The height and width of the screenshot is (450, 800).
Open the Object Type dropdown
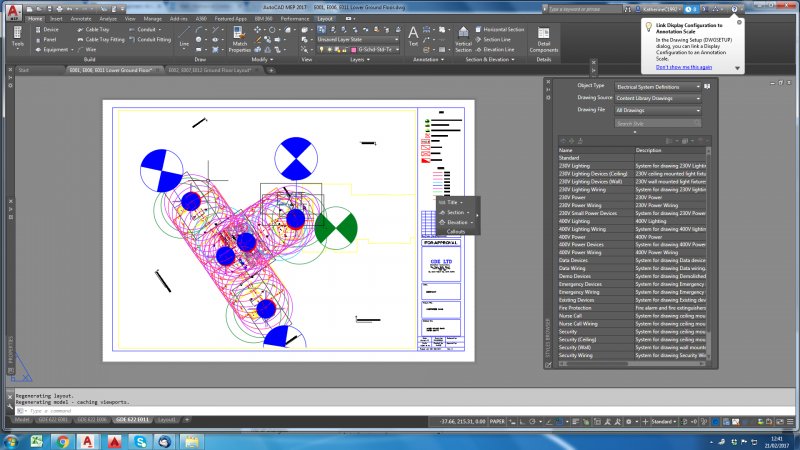[x=659, y=87]
